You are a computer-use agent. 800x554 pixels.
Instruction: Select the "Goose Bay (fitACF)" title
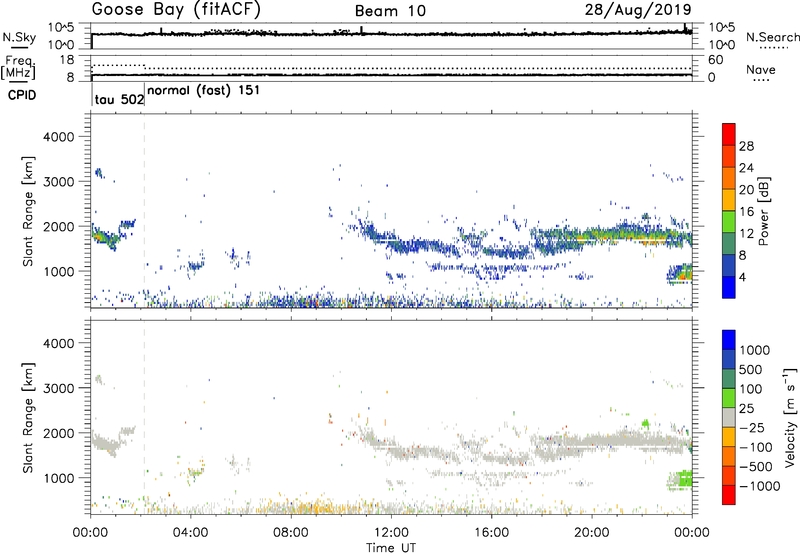pyautogui.click(x=176, y=10)
